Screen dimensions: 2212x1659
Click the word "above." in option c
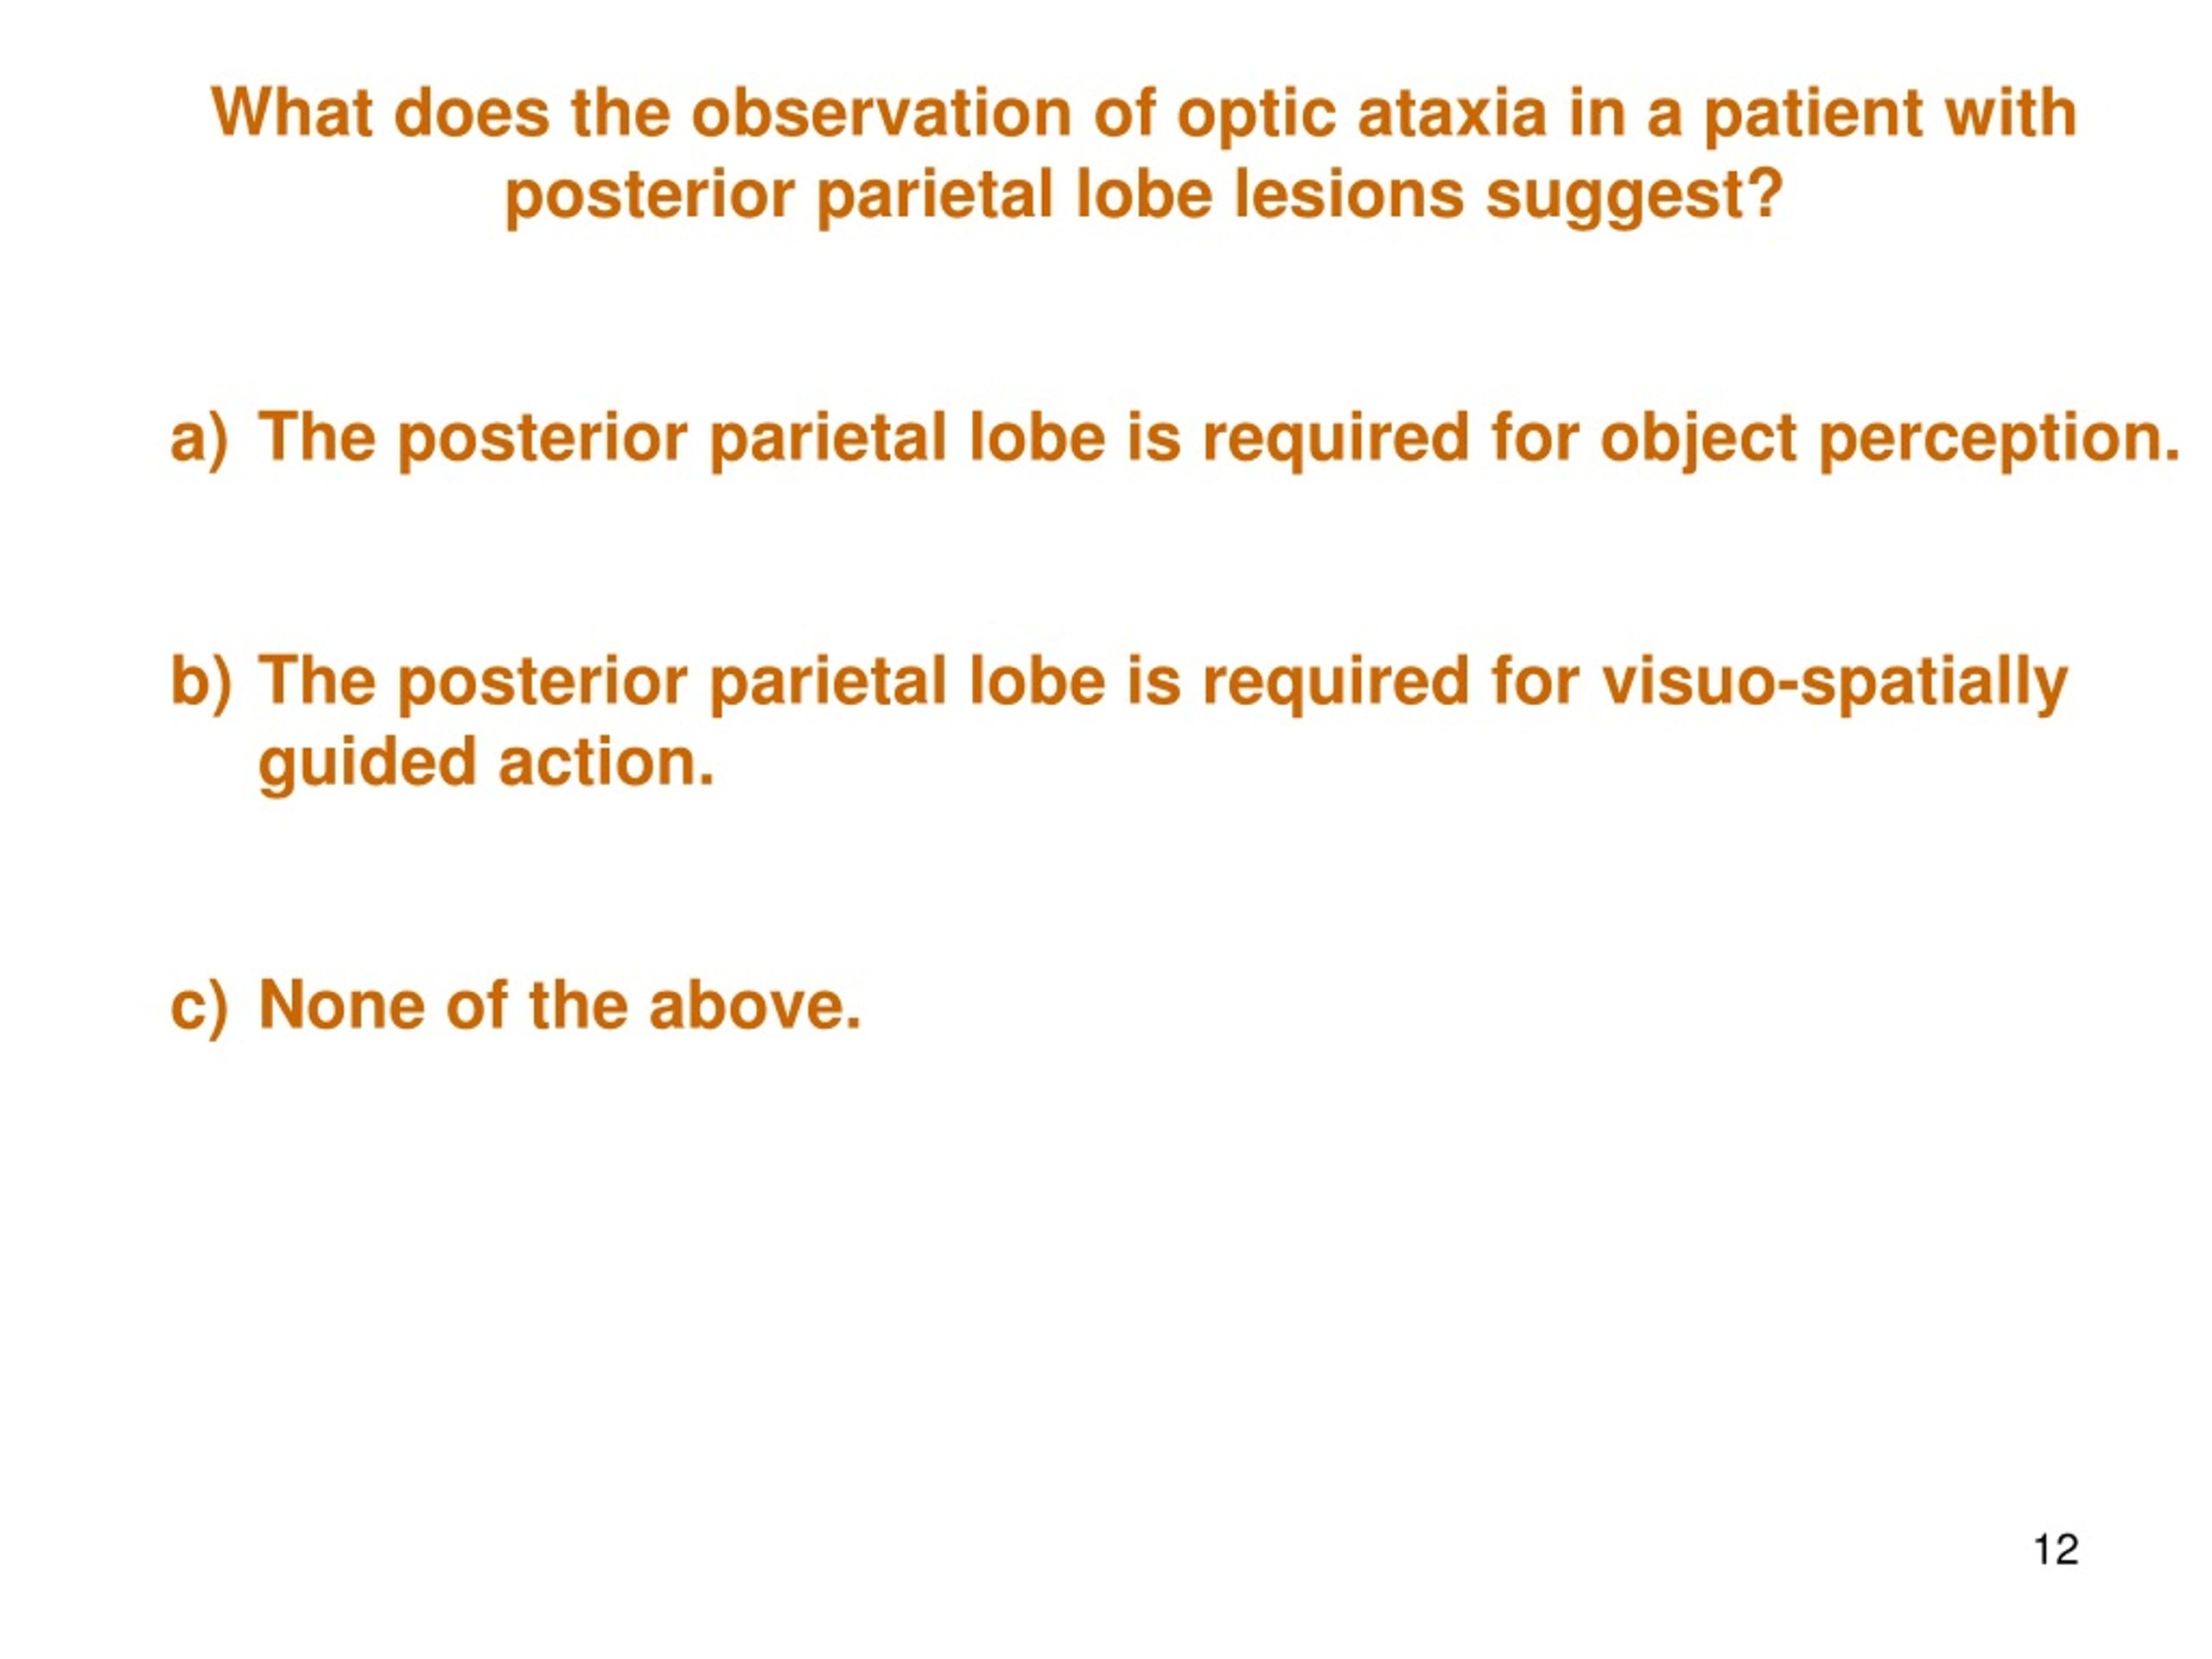[755, 1004]
